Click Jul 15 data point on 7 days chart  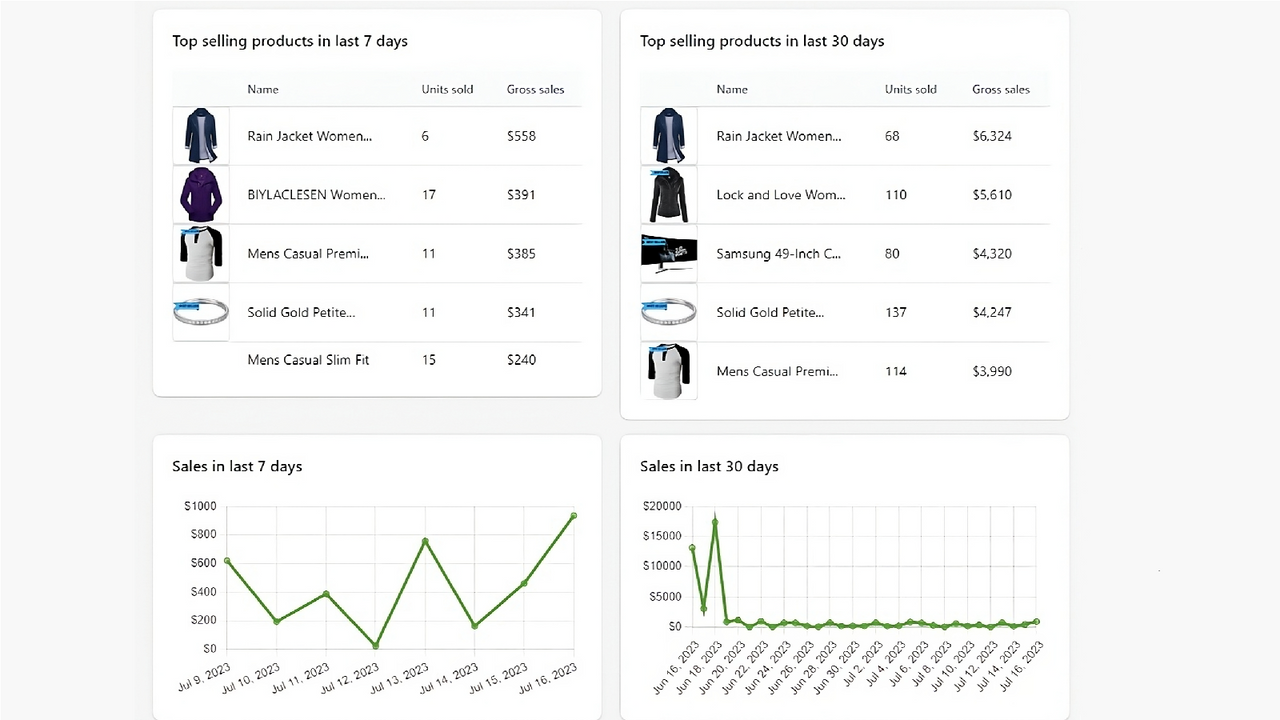[x=524, y=583]
